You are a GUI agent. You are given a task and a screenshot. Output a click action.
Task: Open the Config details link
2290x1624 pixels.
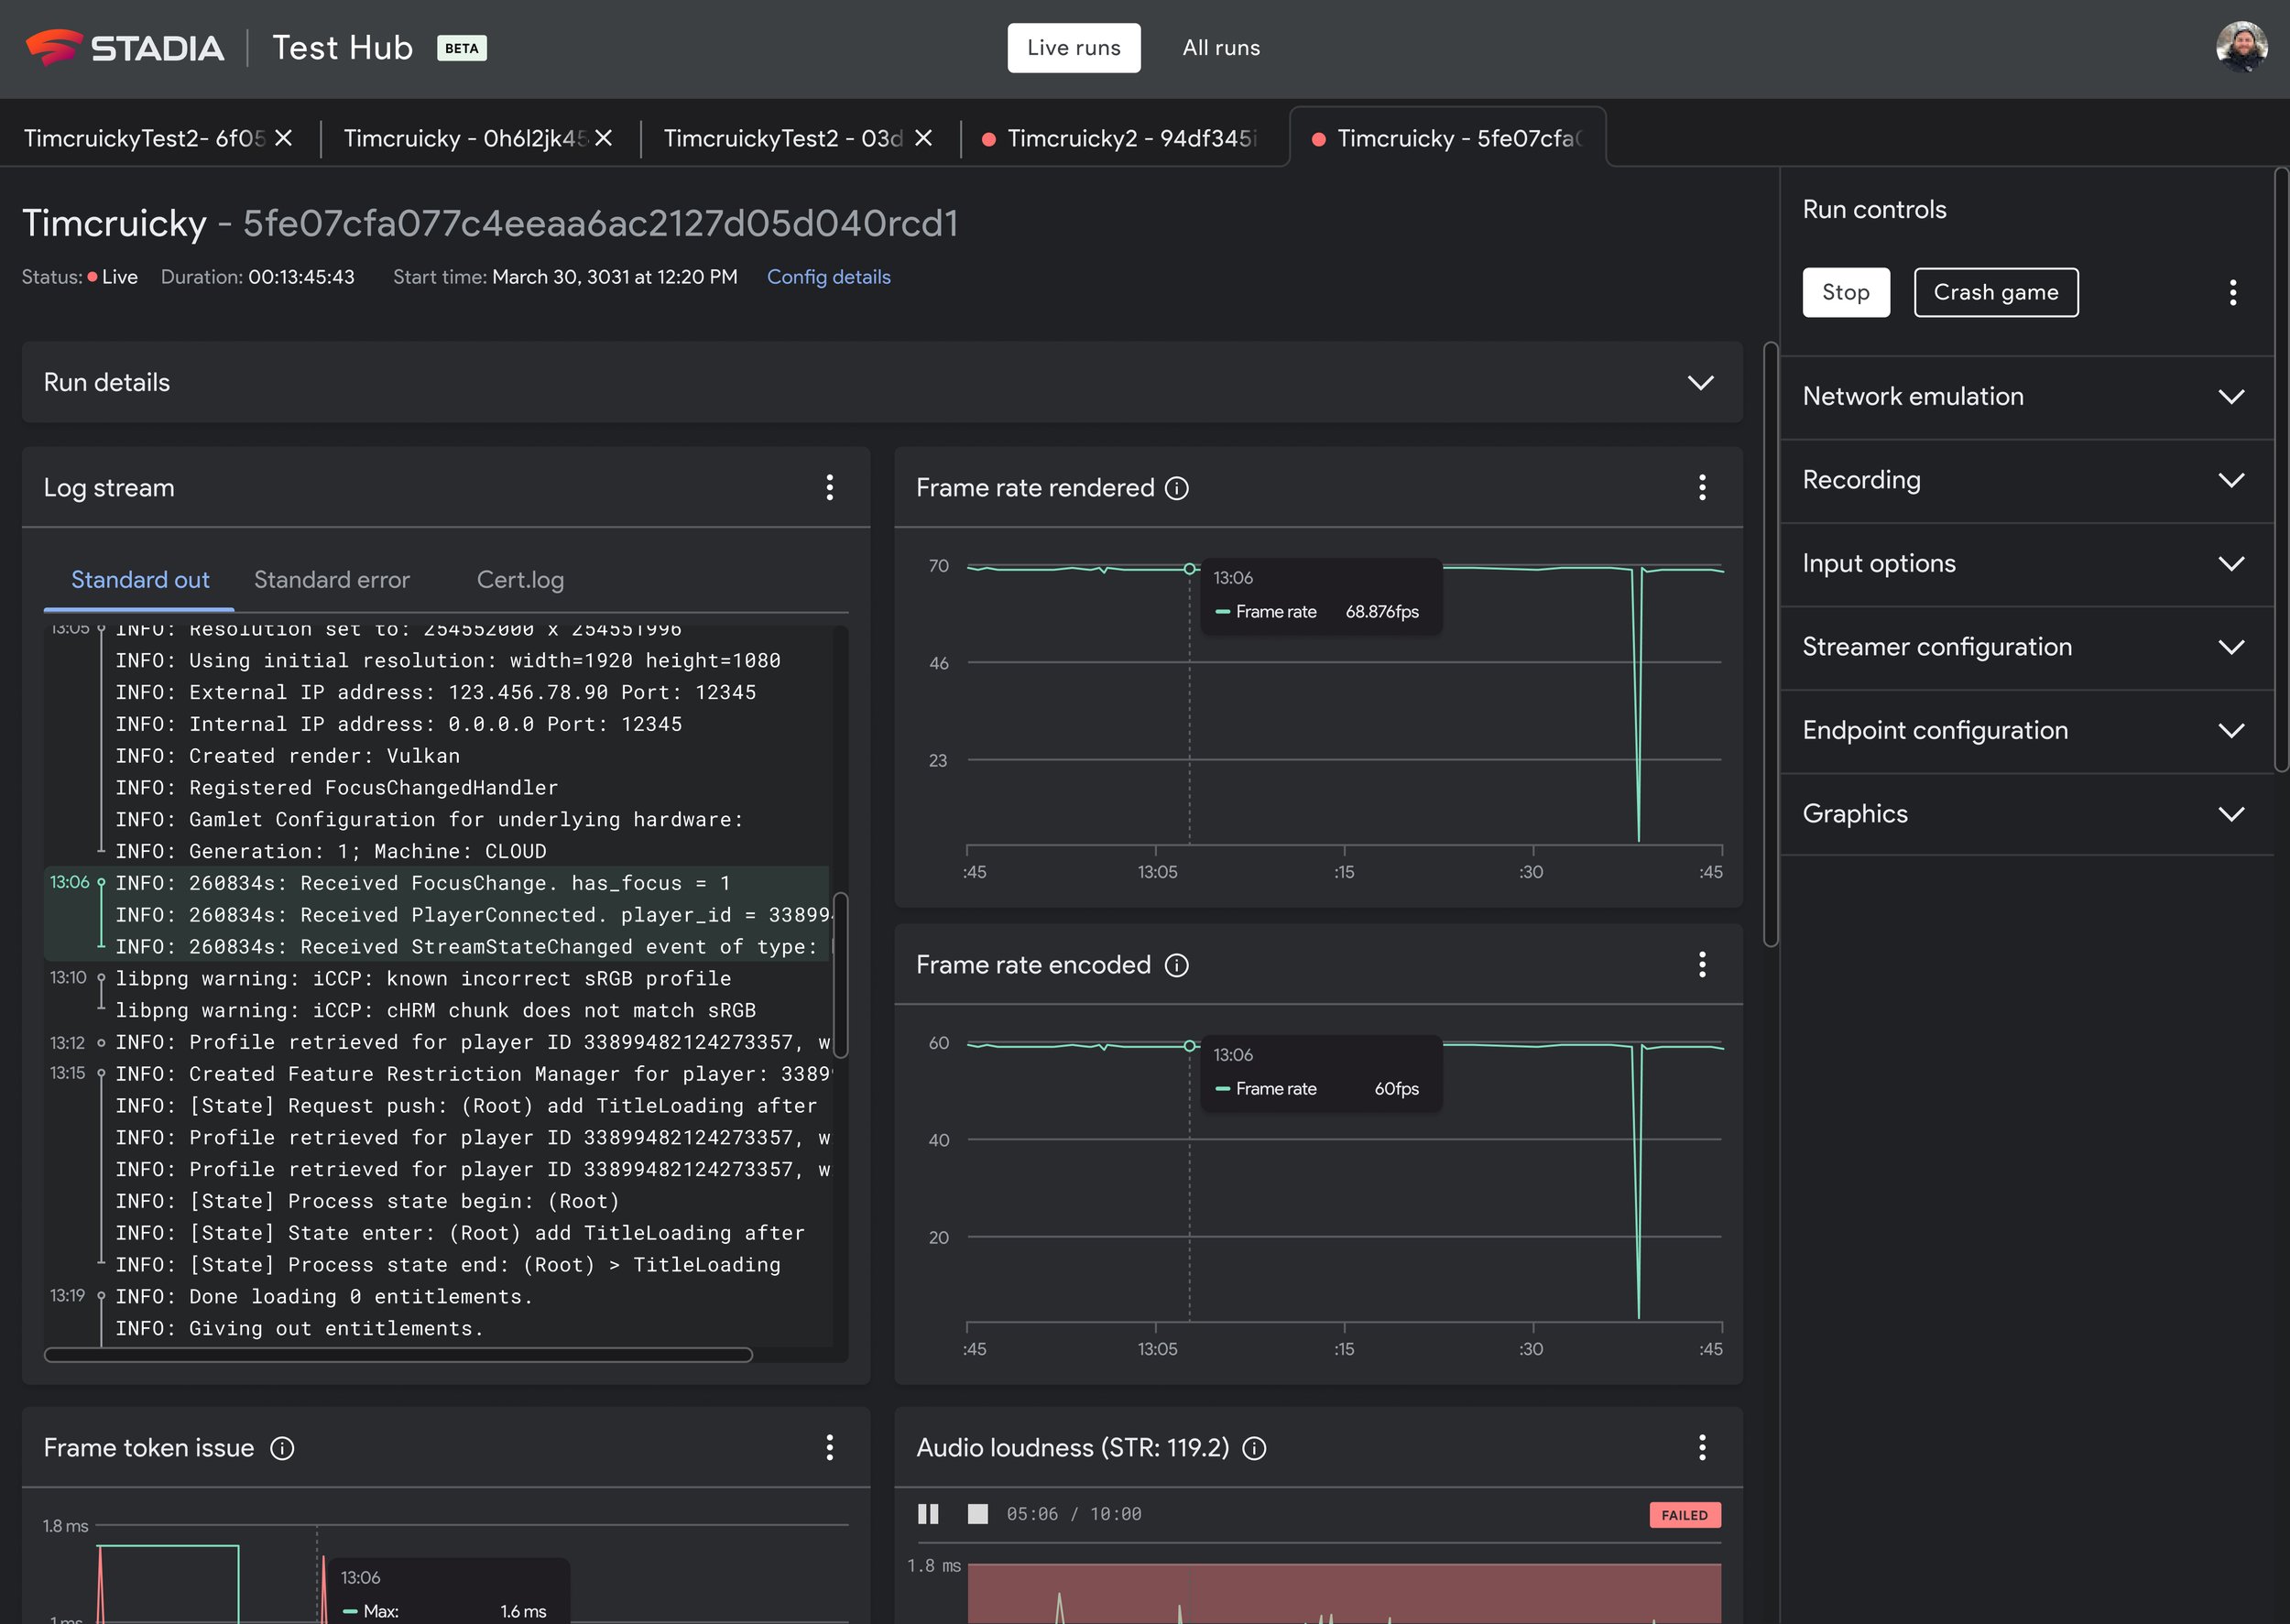click(x=828, y=277)
